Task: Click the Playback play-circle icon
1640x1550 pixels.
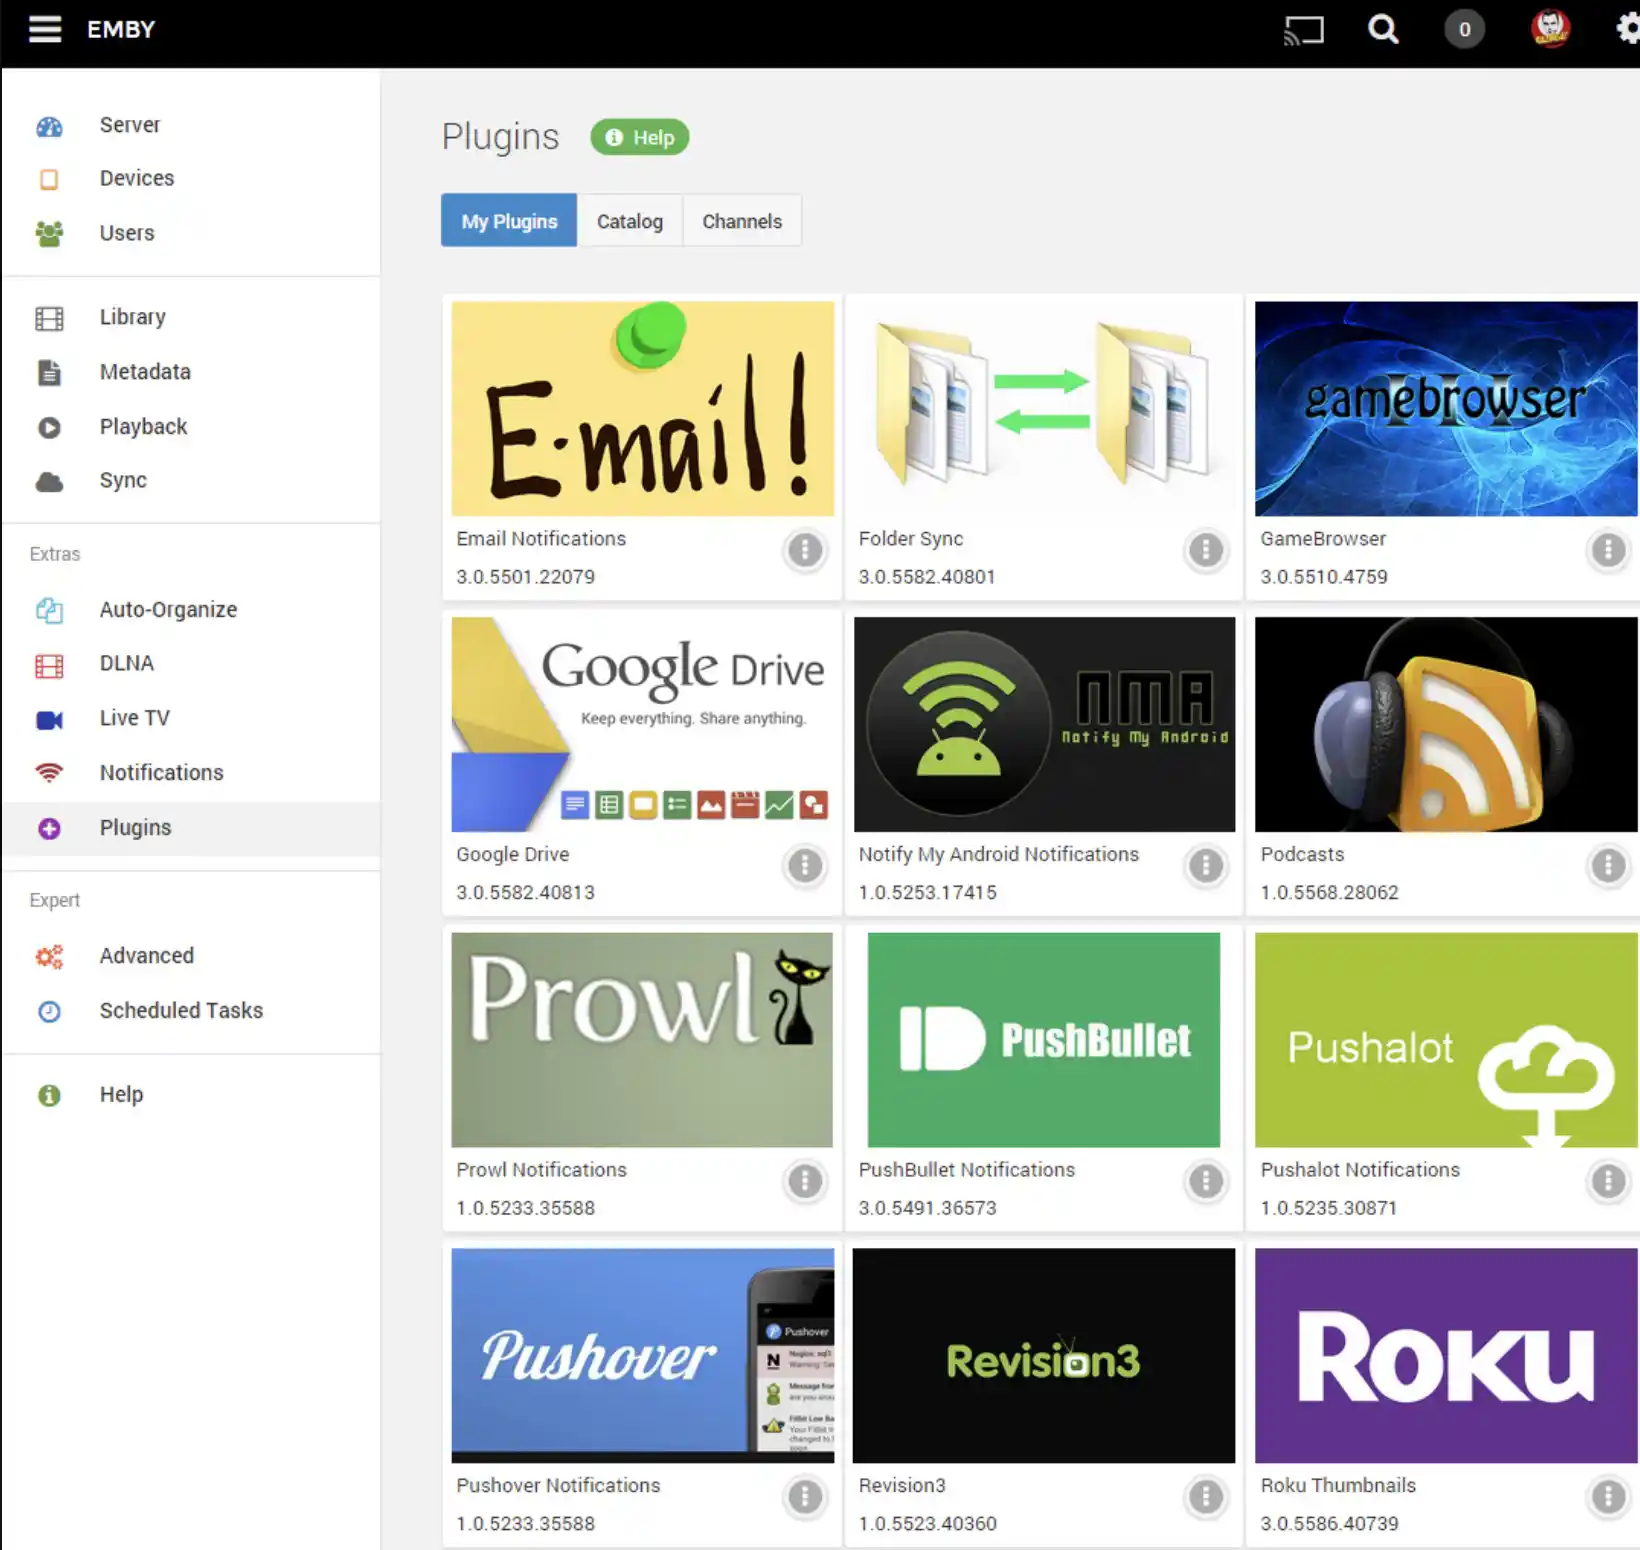Action: click(49, 428)
